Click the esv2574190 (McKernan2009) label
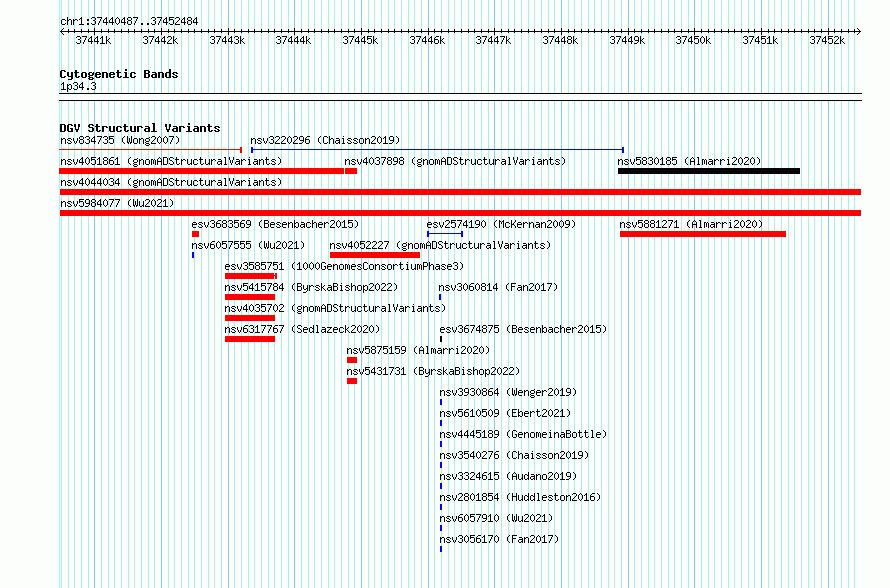Screen dimensions: 890x588 pyautogui.click(x=501, y=224)
